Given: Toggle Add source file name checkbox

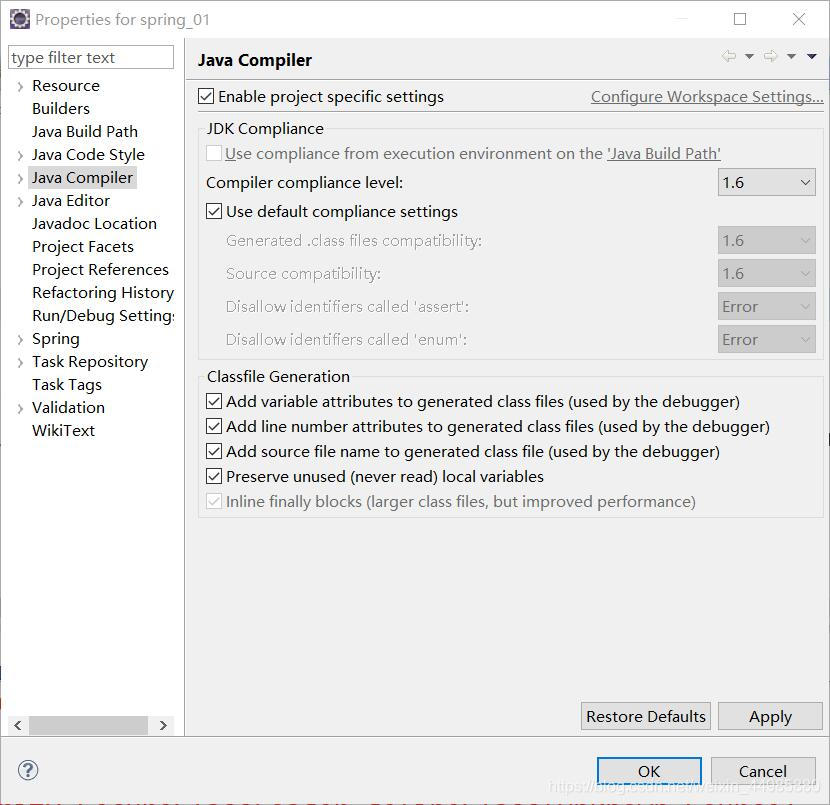Looking at the screenshot, I should pos(214,451).
